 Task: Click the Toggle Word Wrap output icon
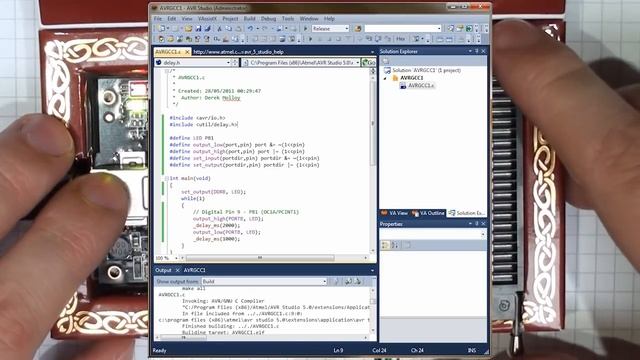[x=358, y=282]
